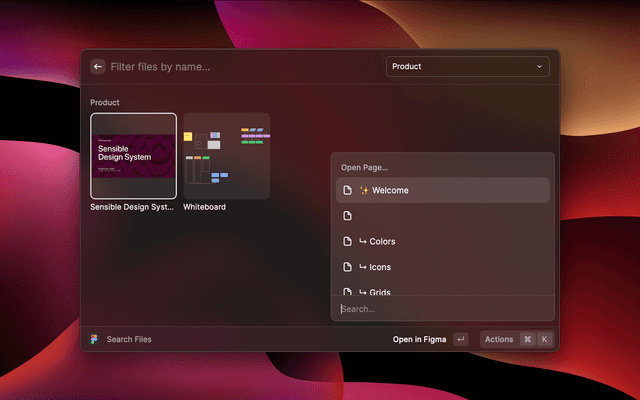Click the Search field in the Open Page panel

click(x=440, y=309)
